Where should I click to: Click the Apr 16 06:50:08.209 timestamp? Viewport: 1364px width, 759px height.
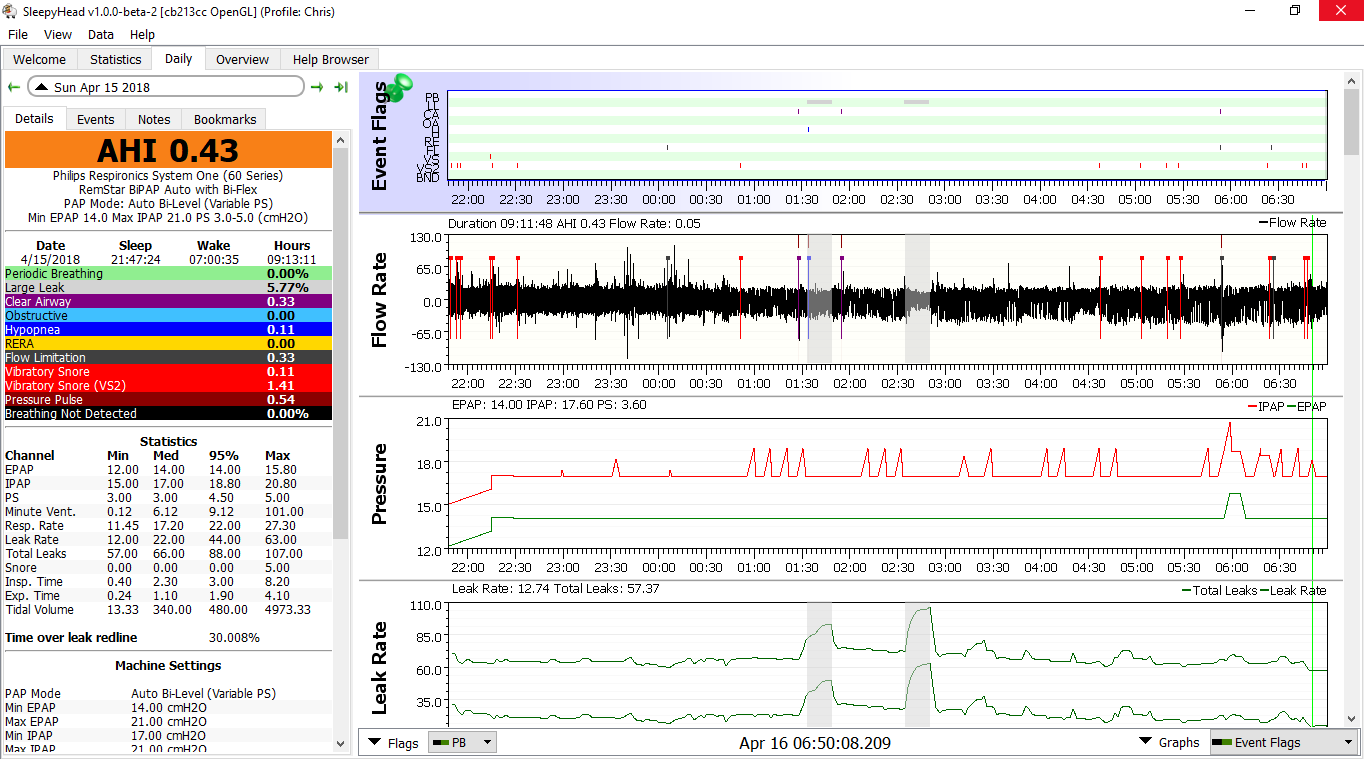[815, 743]
